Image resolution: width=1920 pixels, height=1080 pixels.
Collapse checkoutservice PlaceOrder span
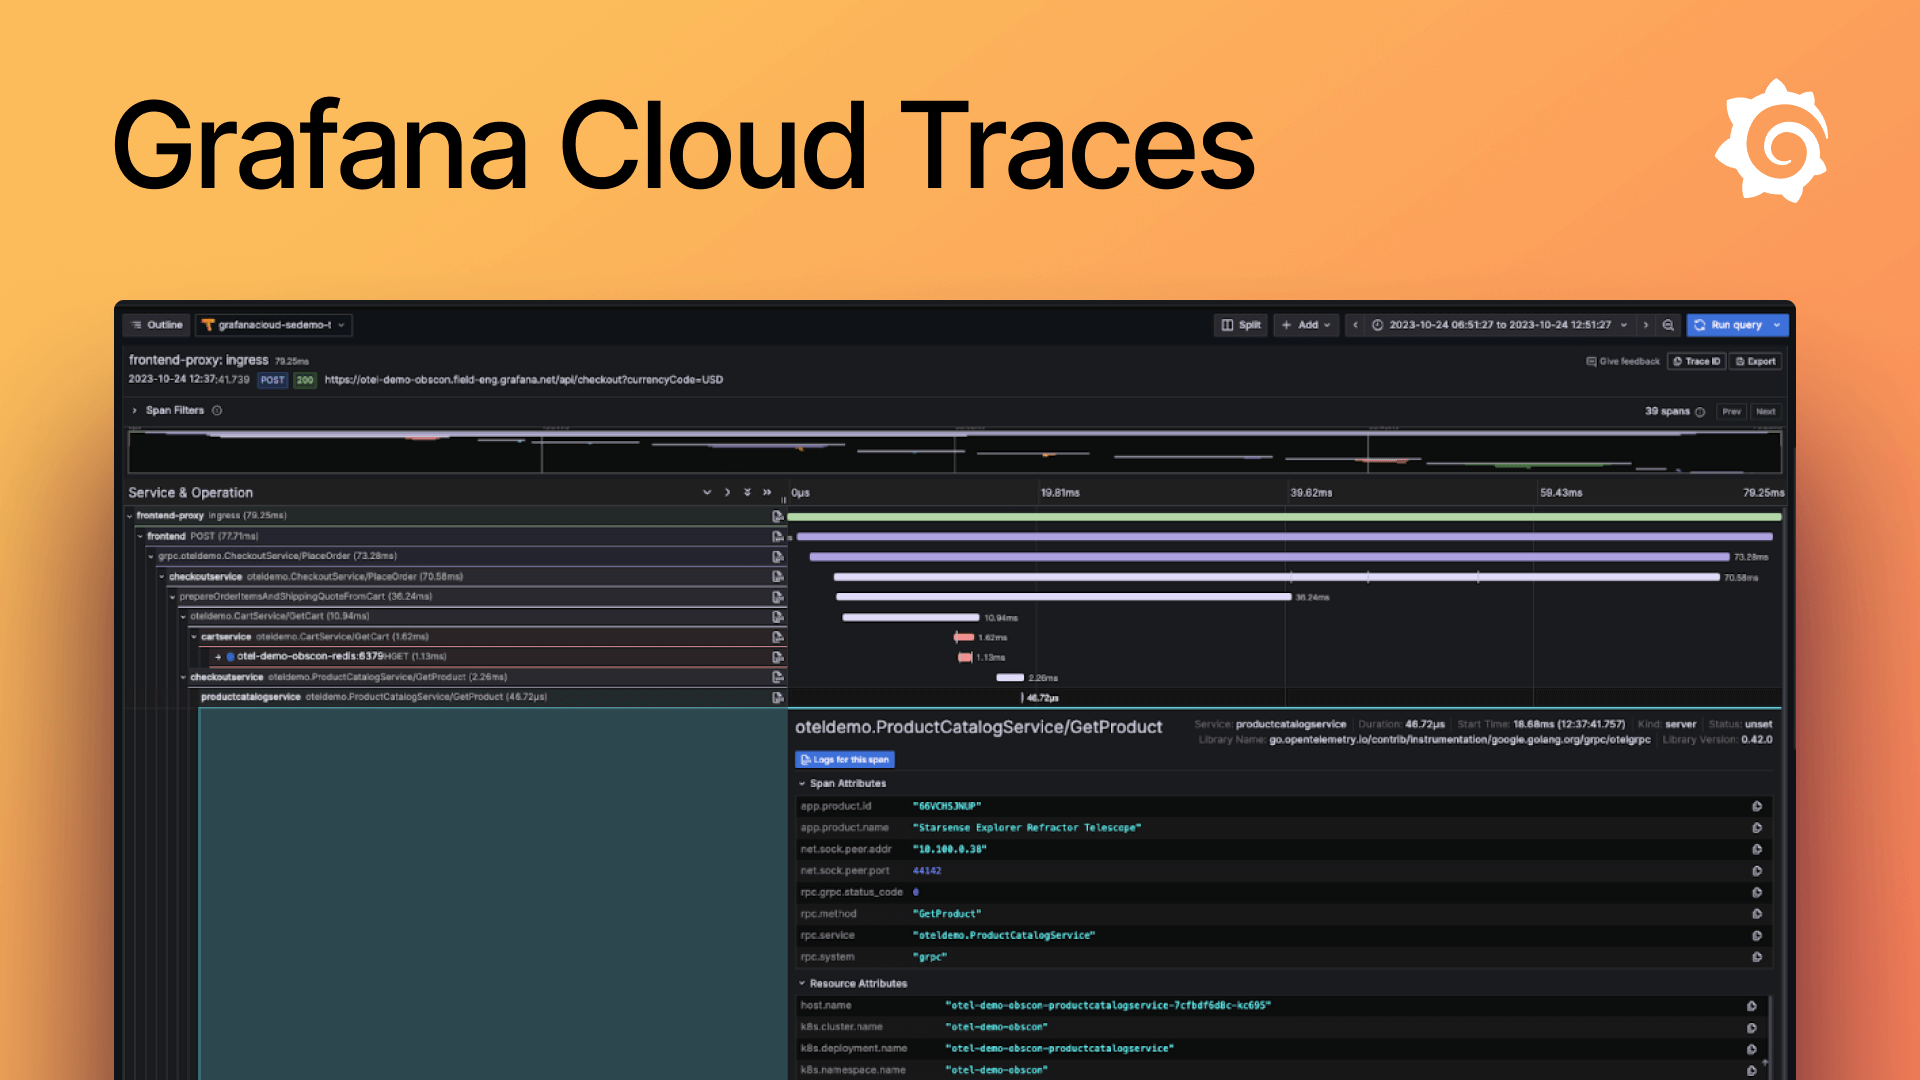[162, 576]
